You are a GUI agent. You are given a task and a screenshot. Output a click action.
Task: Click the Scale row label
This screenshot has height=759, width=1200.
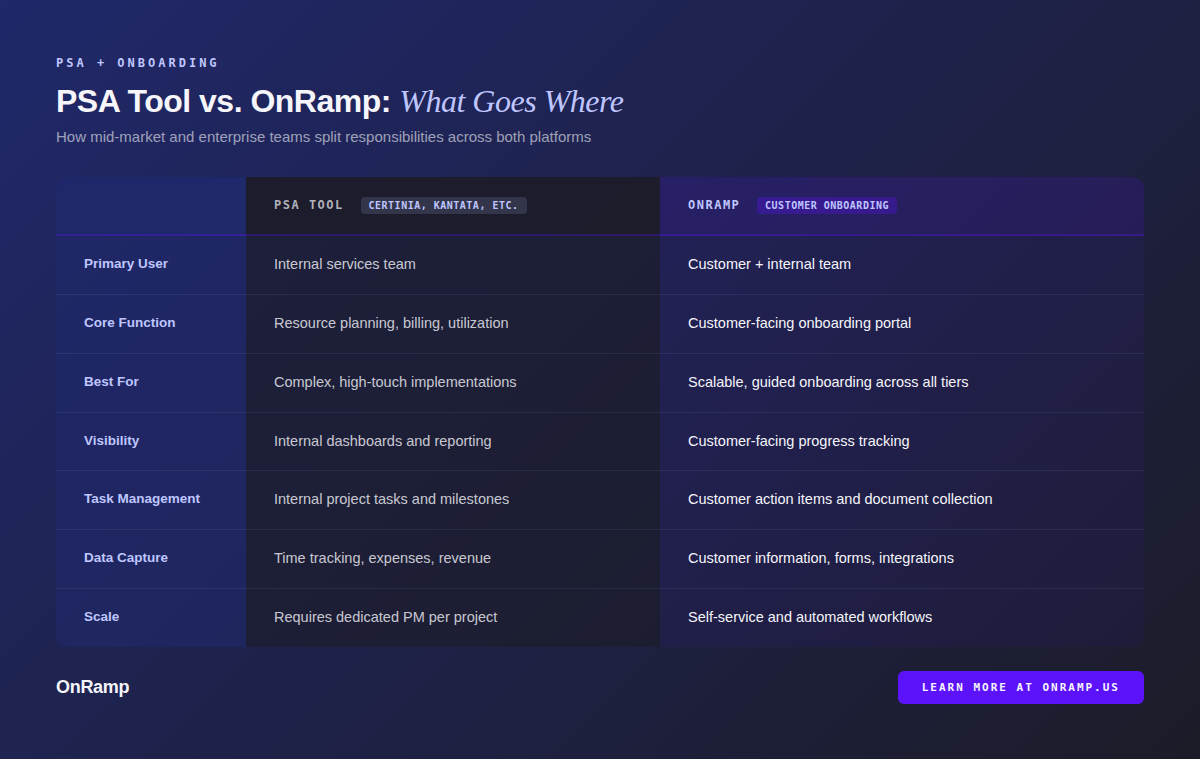pos(101,617)
